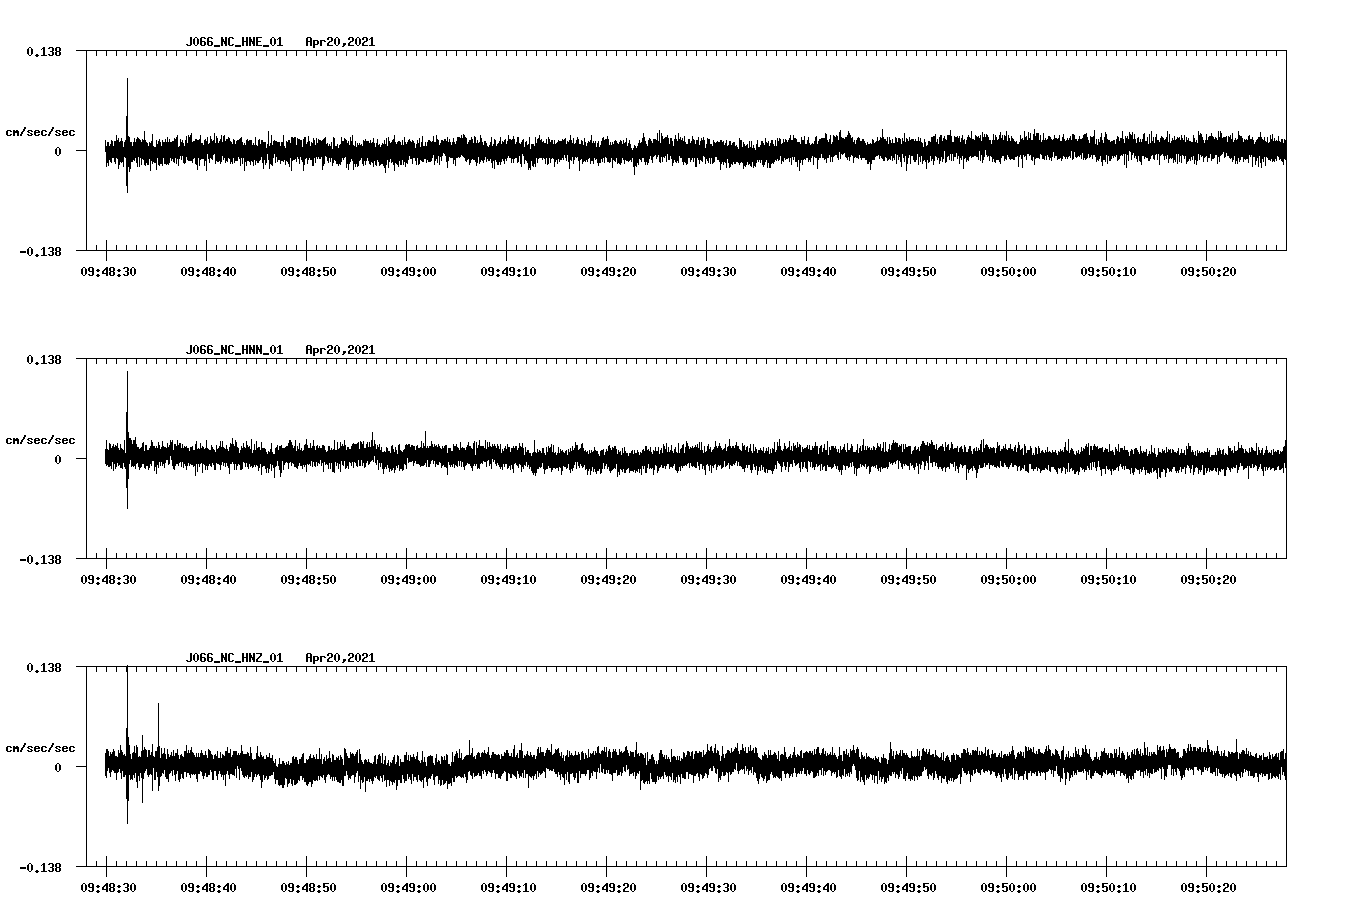This screenshot has height=924, width=1358.
Task: Click the Apr20,2021 date label on the HNZ plot
Action: click(x=341, y=658)
